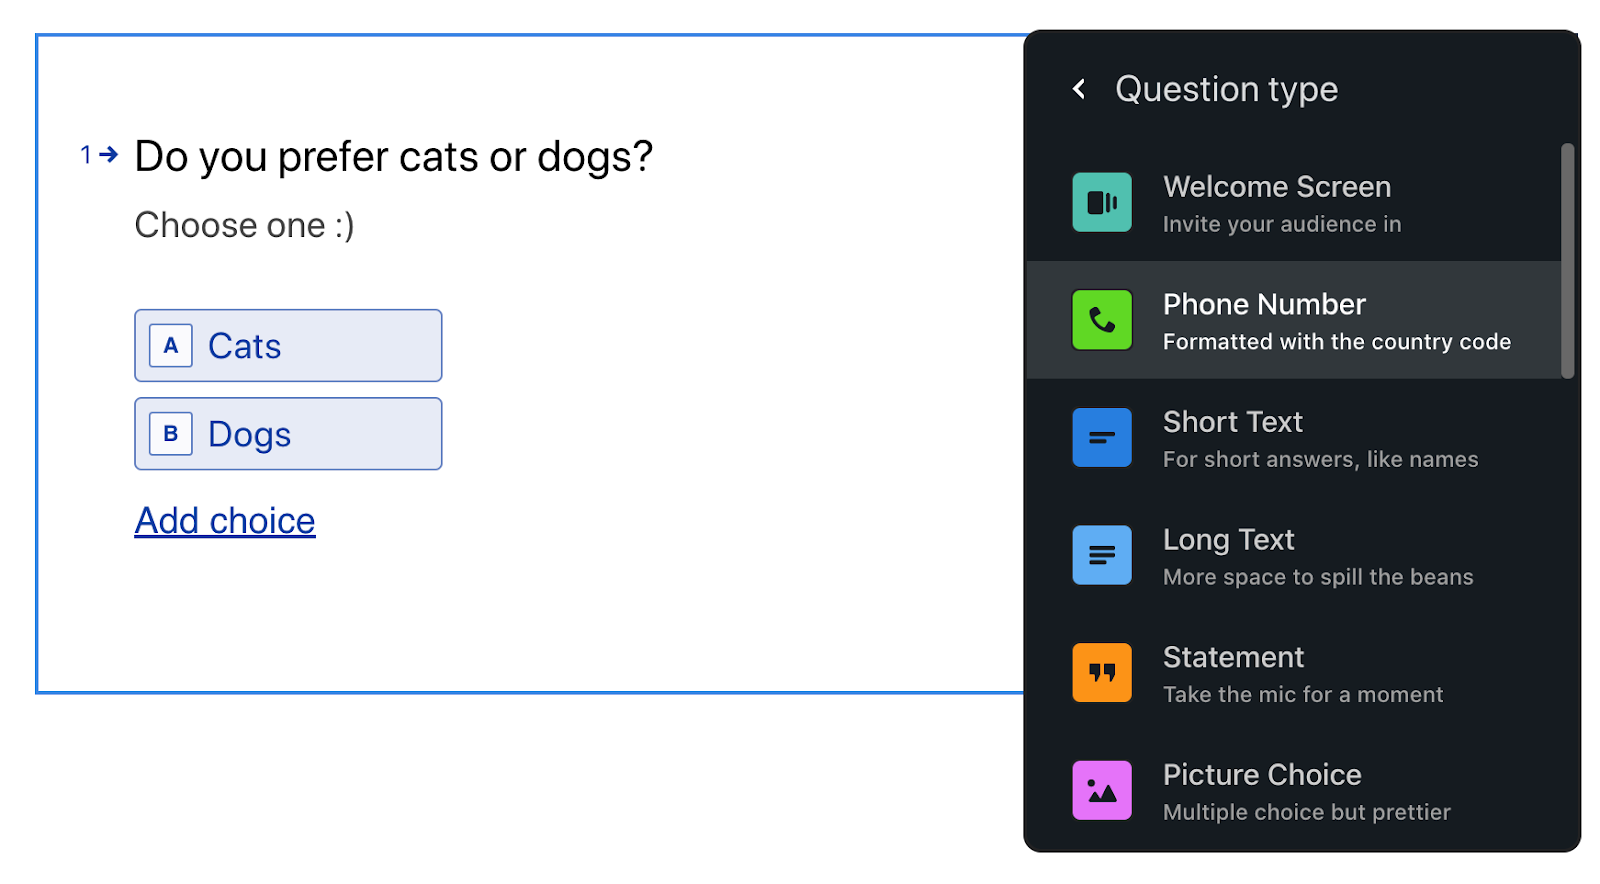Click the Question type panel scrollbar
Screen dimensions: 1600x884
click(x=1567, y=261)
